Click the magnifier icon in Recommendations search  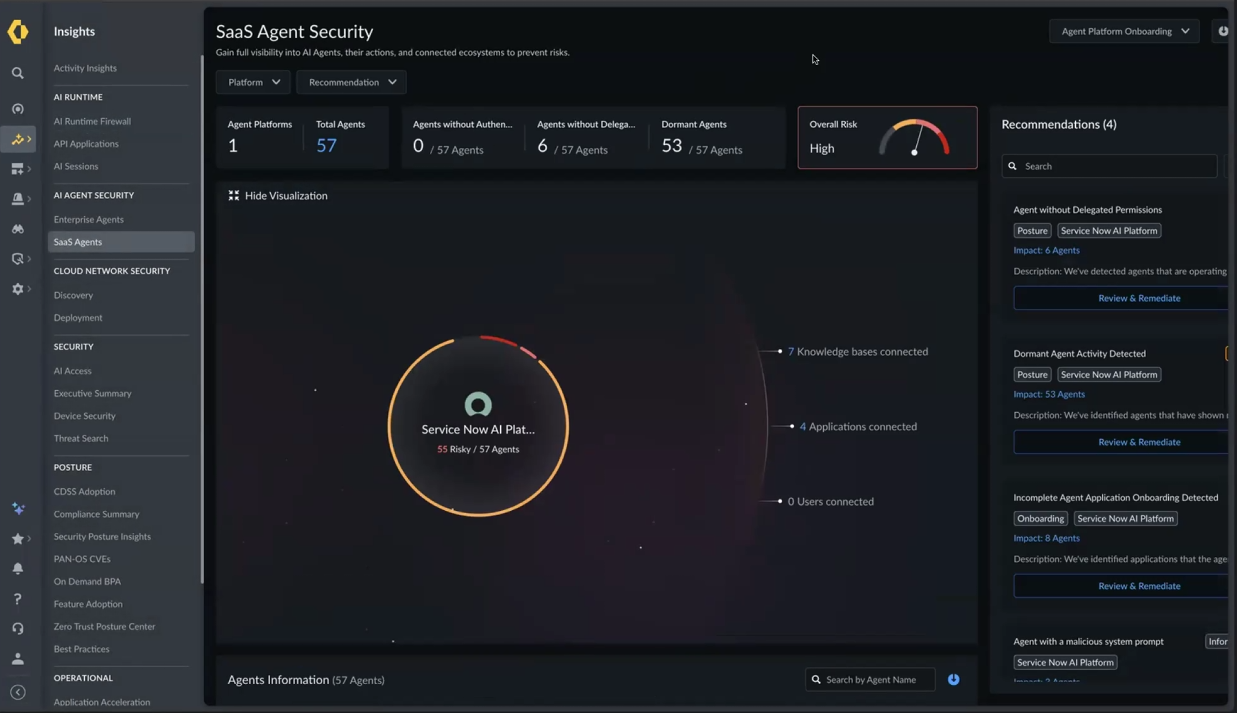tap(1013, 166)
